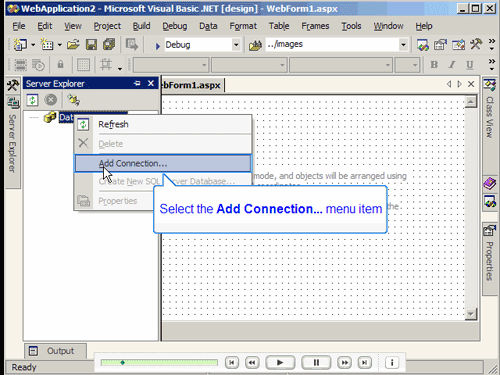Click the designer scroll up arrow

[471, 102]
